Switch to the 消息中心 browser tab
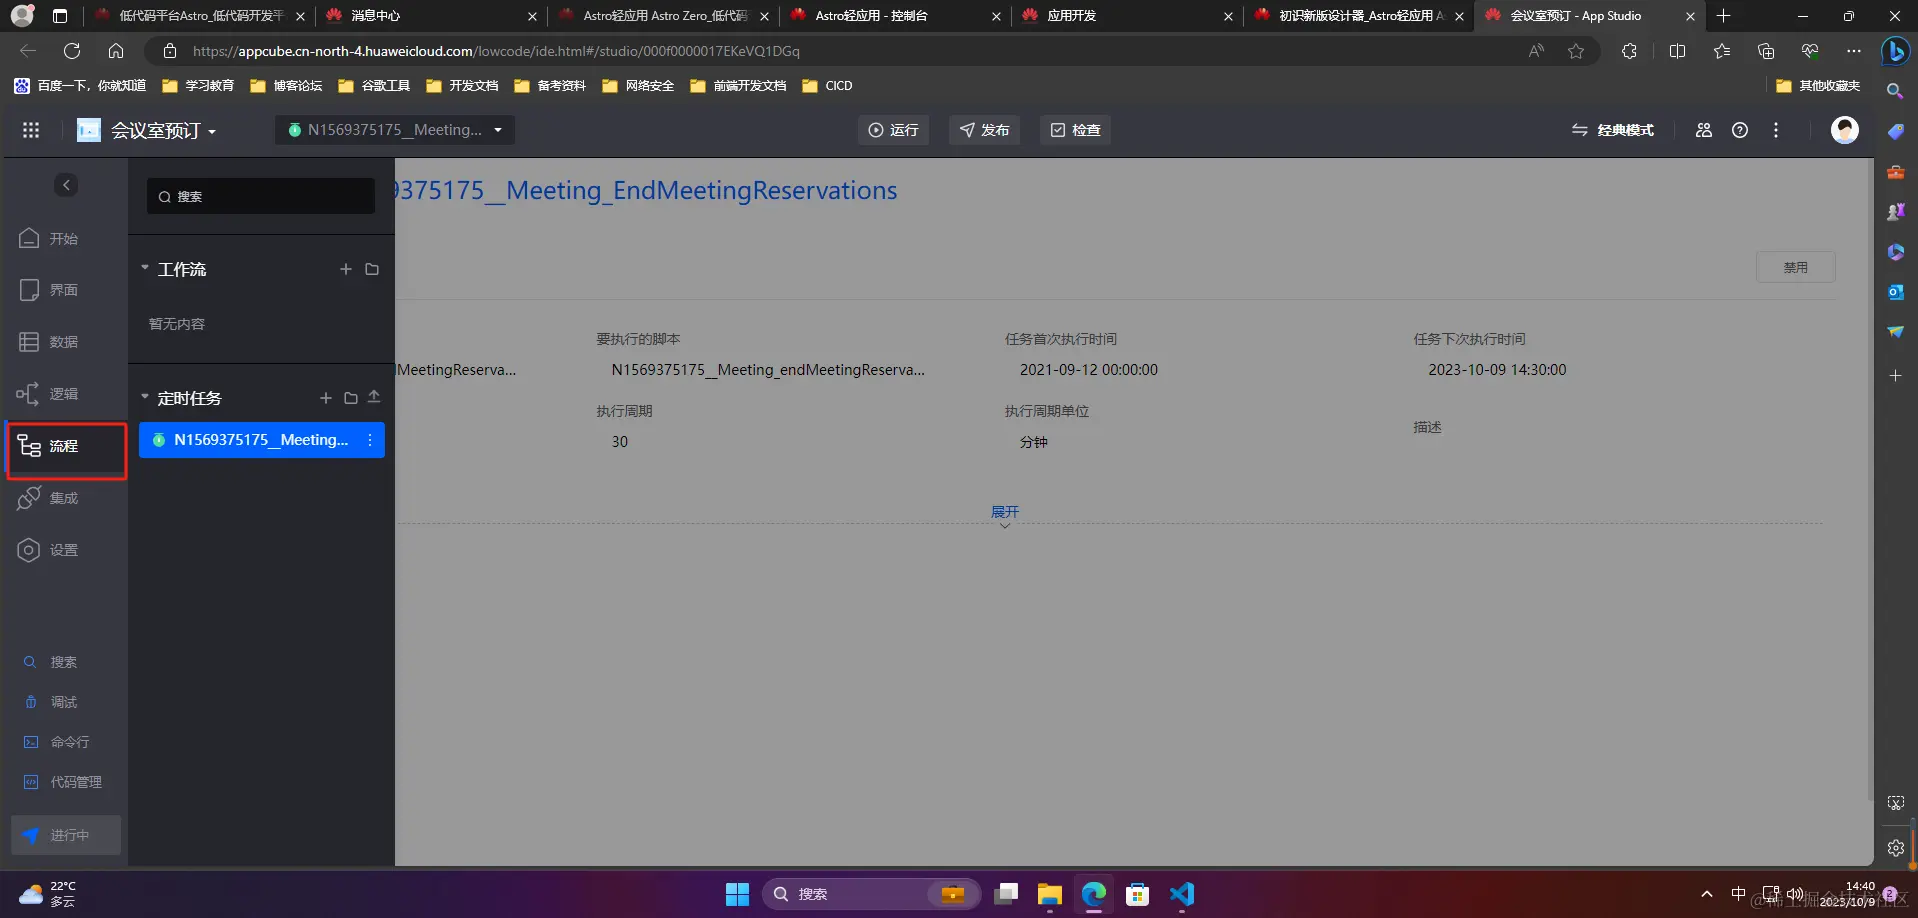Viewport: 1918px width, 918px height. tap(430, 16)
